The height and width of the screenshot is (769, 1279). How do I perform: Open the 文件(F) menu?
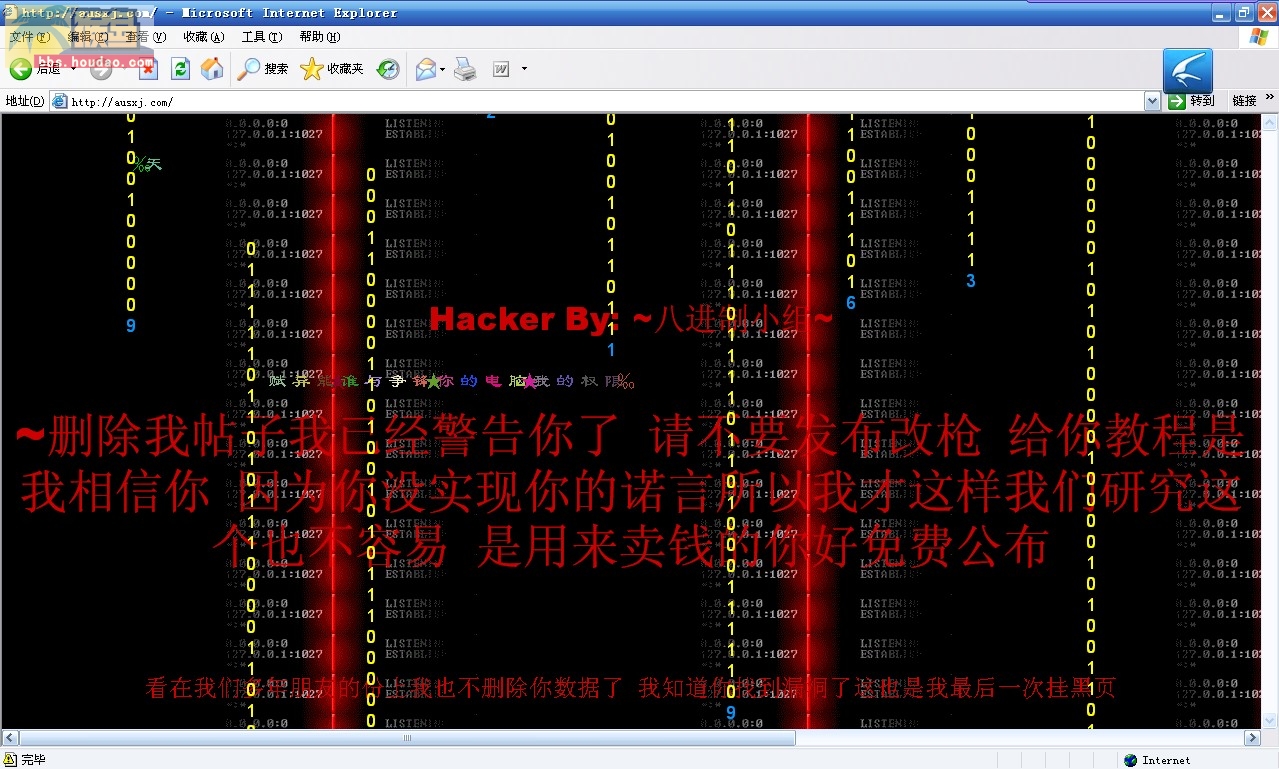pyautogui.click(x=29, y=37)
